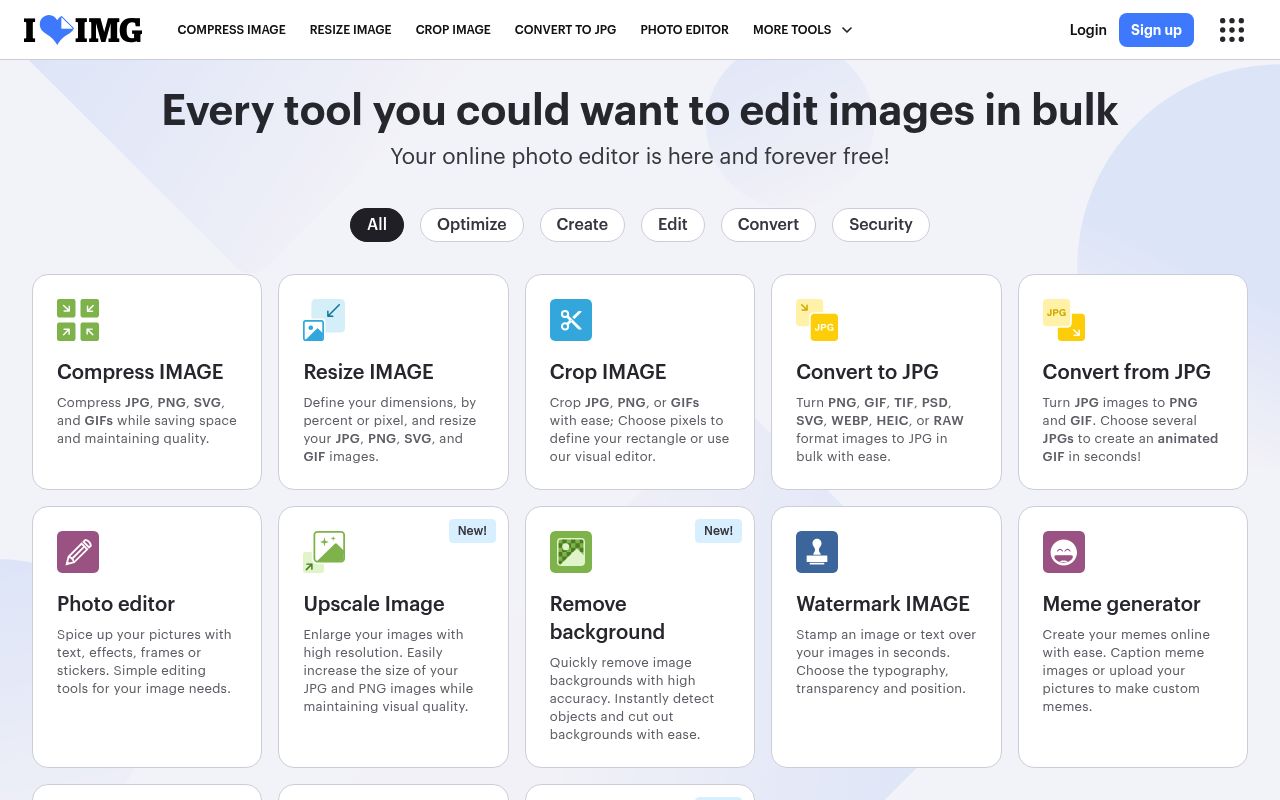This screenshot has width=1280, height=800.
Task: Click the Upscale Image icon
Action: [x=324, y=552]
